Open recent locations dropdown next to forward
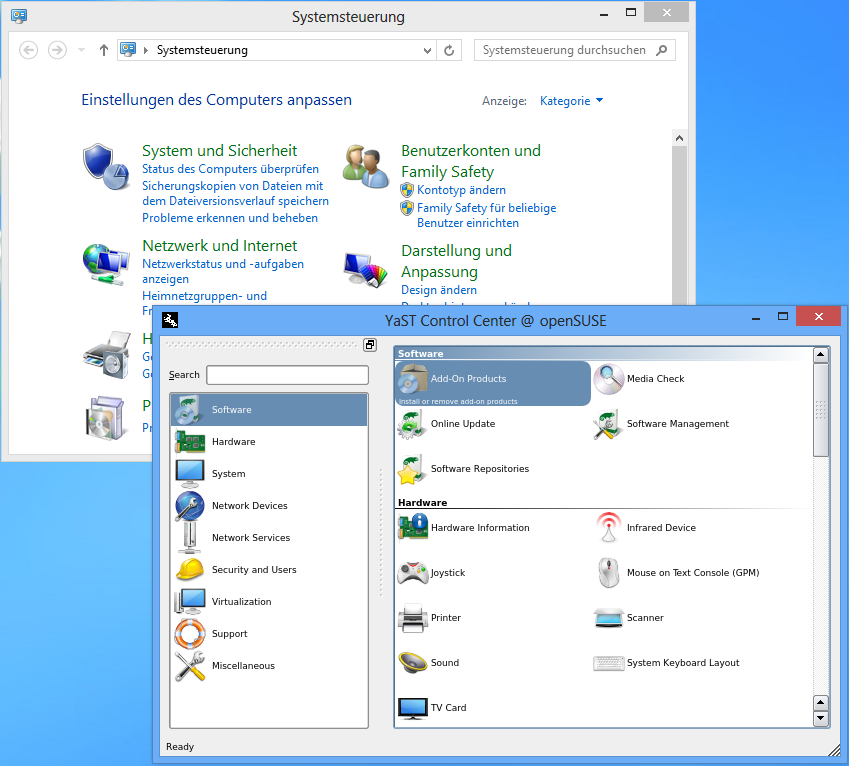This screenshot has width=849, height=766. tap(81, 50)
